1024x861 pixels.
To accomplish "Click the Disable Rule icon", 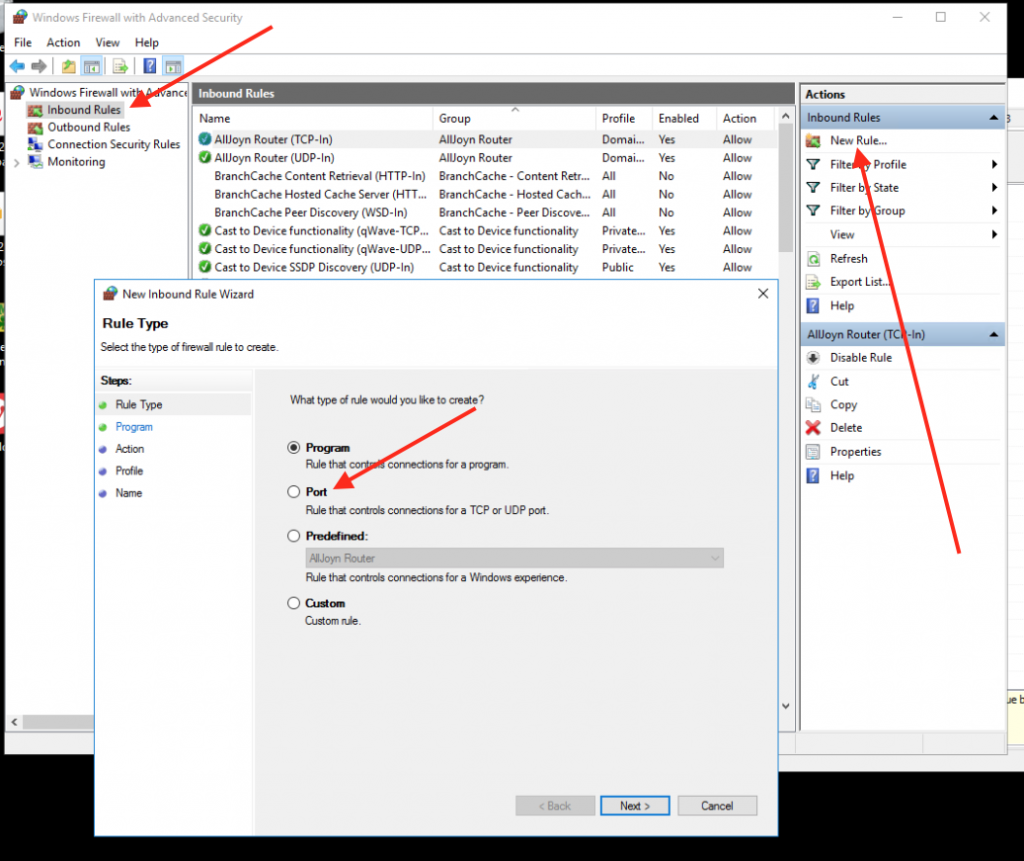I will [813, 358].
